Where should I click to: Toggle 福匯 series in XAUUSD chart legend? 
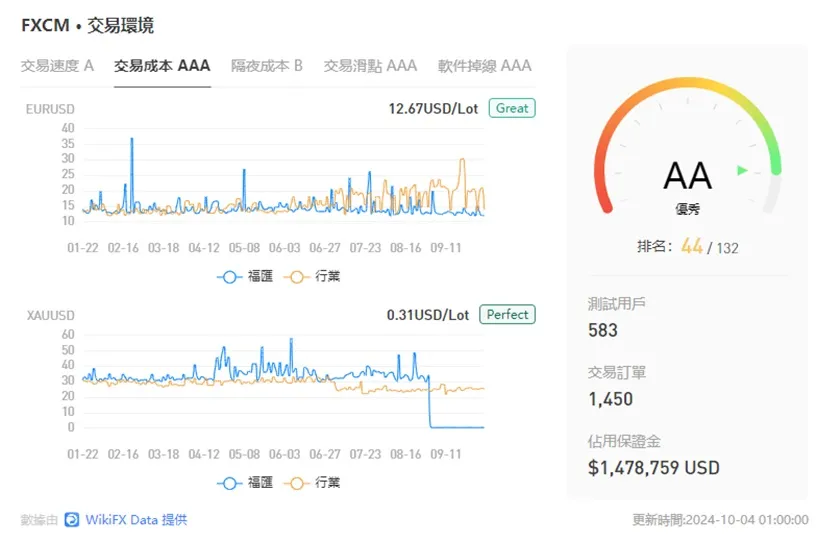245,483
